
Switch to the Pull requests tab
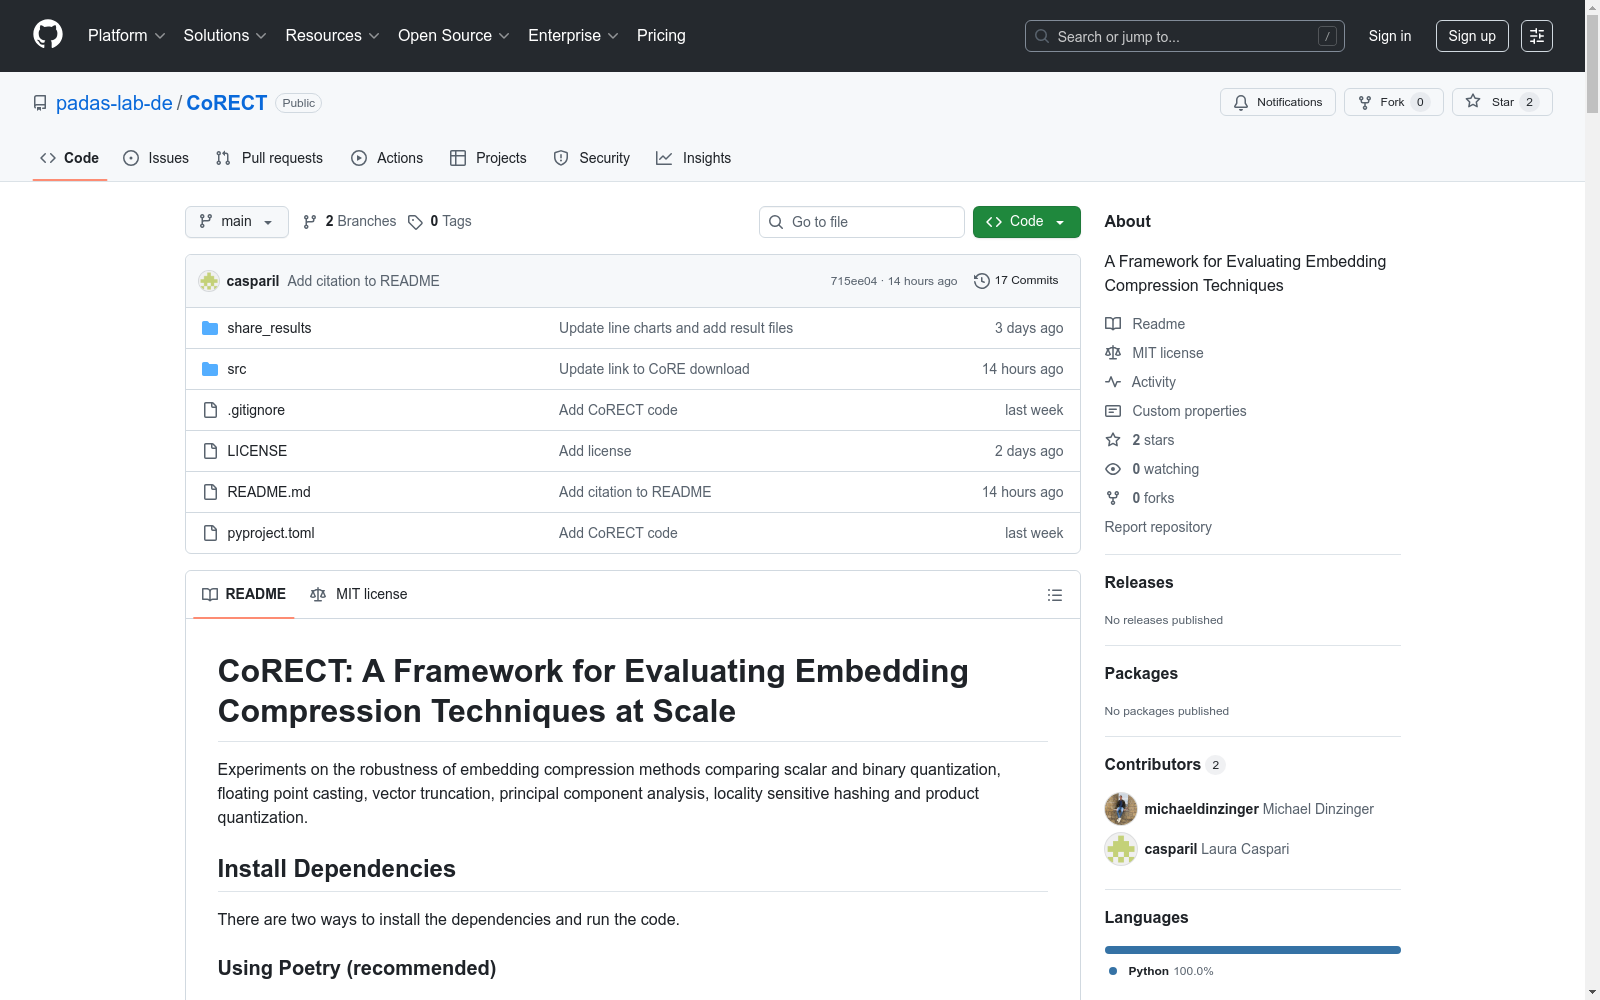269,158
